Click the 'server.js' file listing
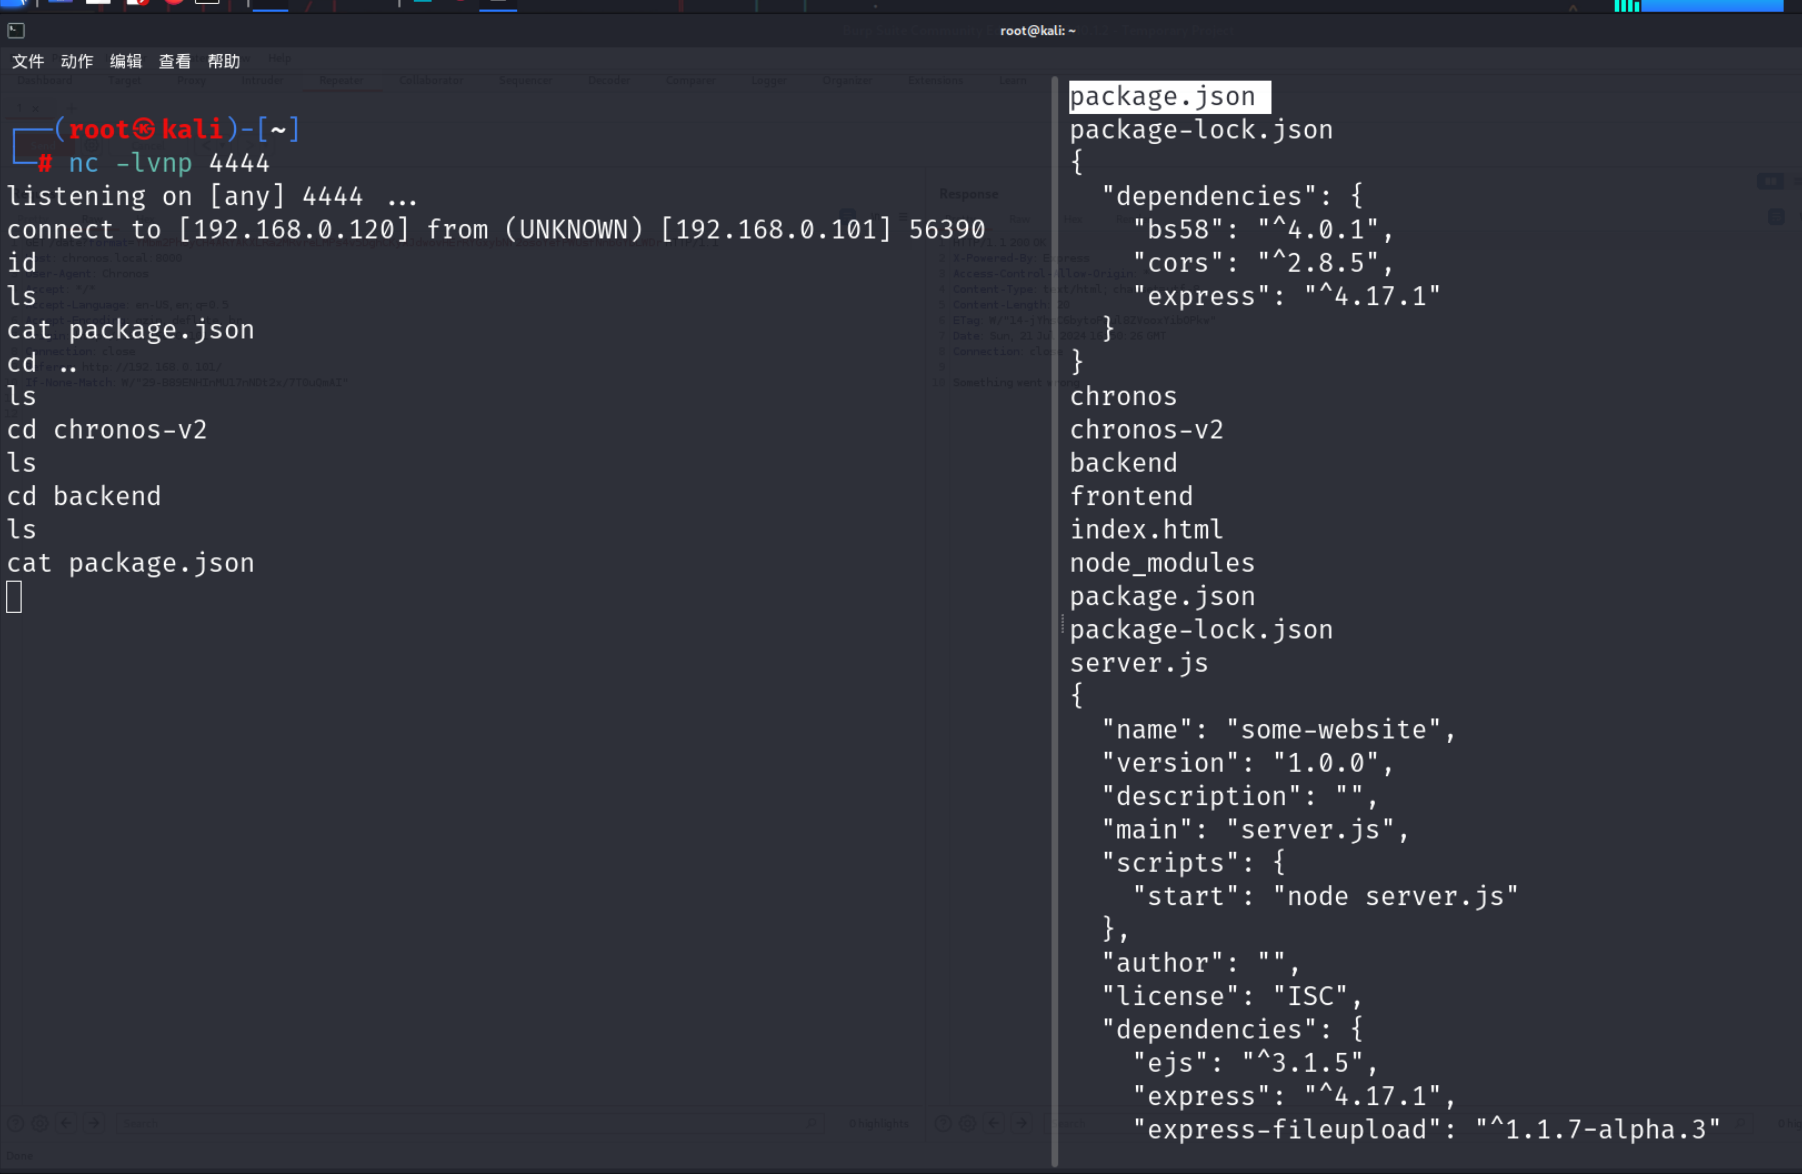Image resolution: width=1802 pixels, height=1174 pixels. 1138,663
